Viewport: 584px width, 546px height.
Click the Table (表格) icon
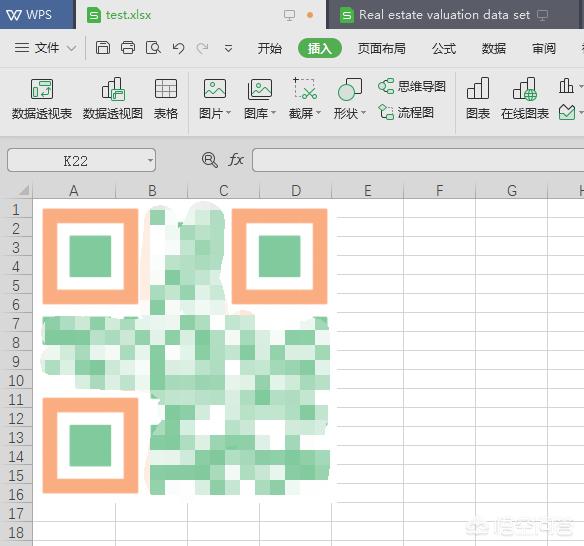[166, 99]
